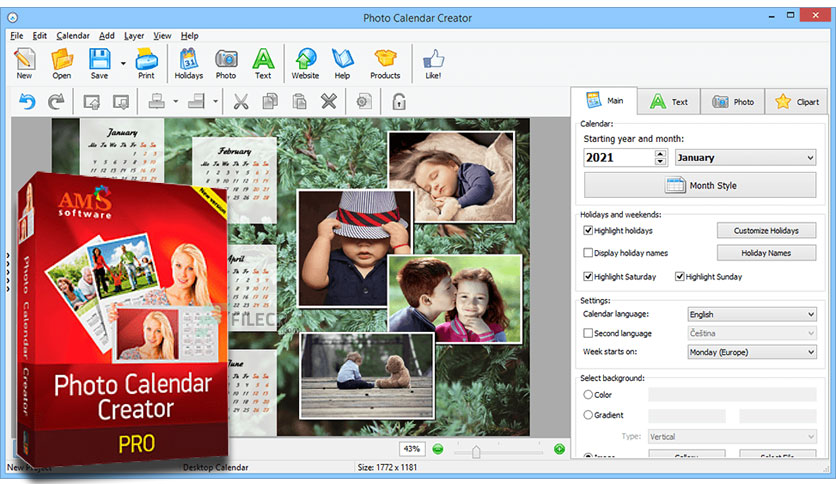
Task: Switch to the Clipart tab
Action: (797, 102)
